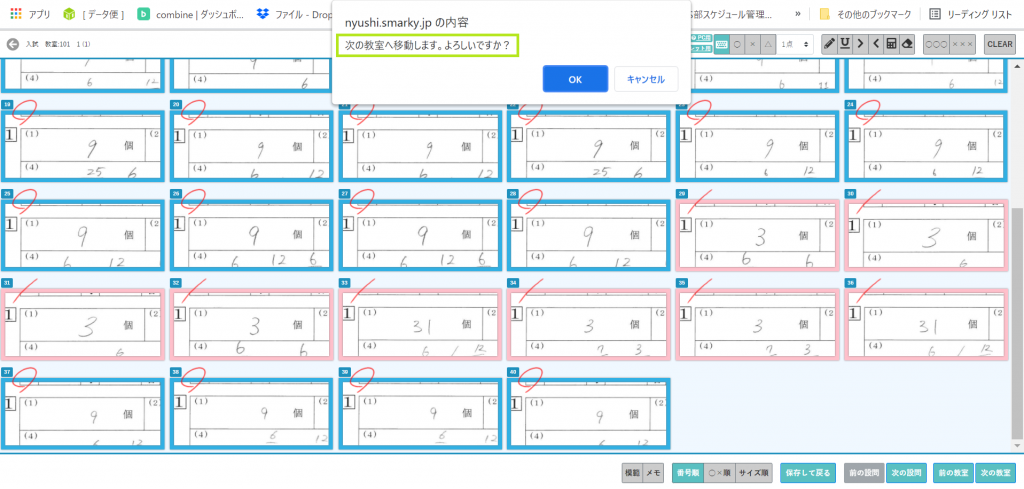Select the pencil drawing tool

pyautogui.click(x=829, y=44)
